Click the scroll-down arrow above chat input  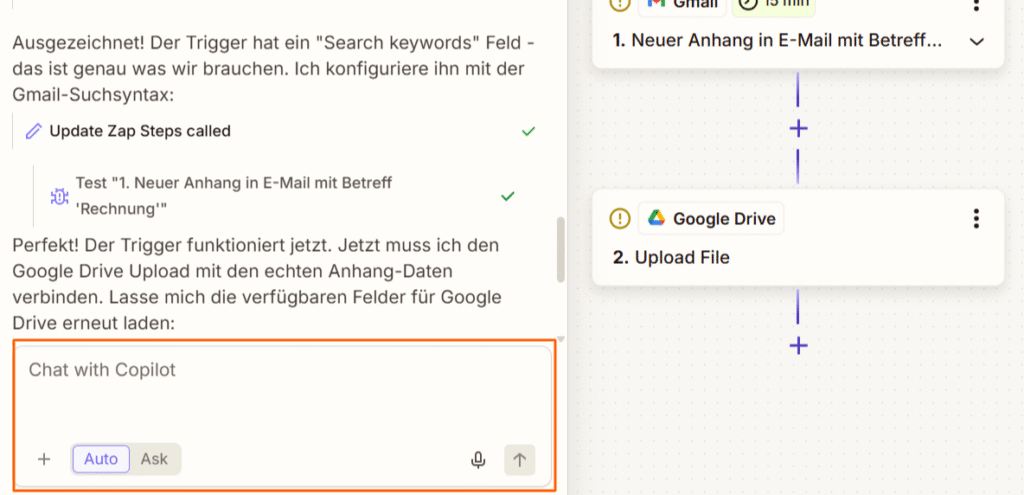pyautogui.click(x=560, y=339)
